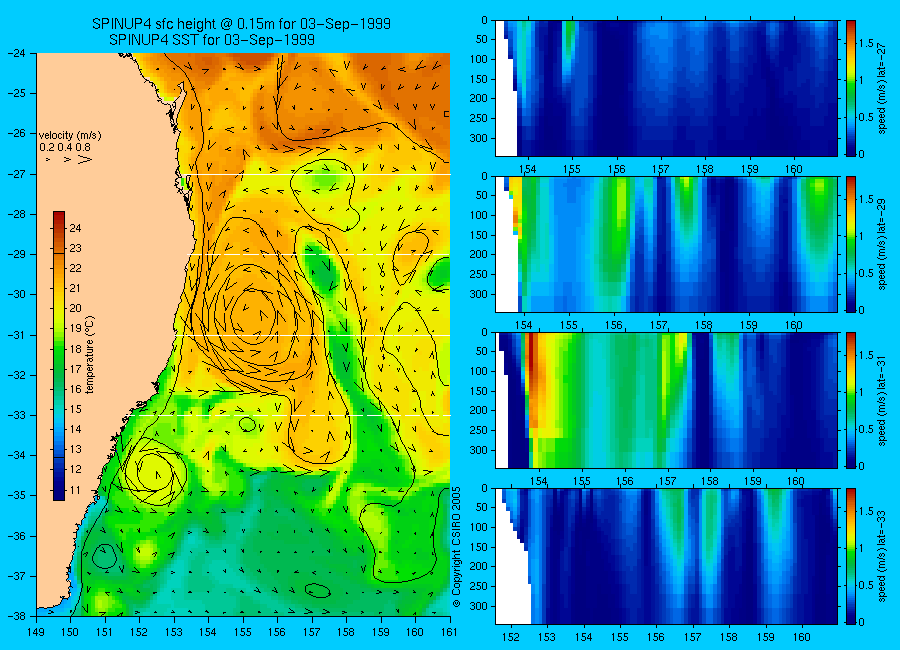Image resolution: width=900 pixels, height=650 pixels.
Task: Click the '161' longitude label on the map axis
Action: (449, 632)
